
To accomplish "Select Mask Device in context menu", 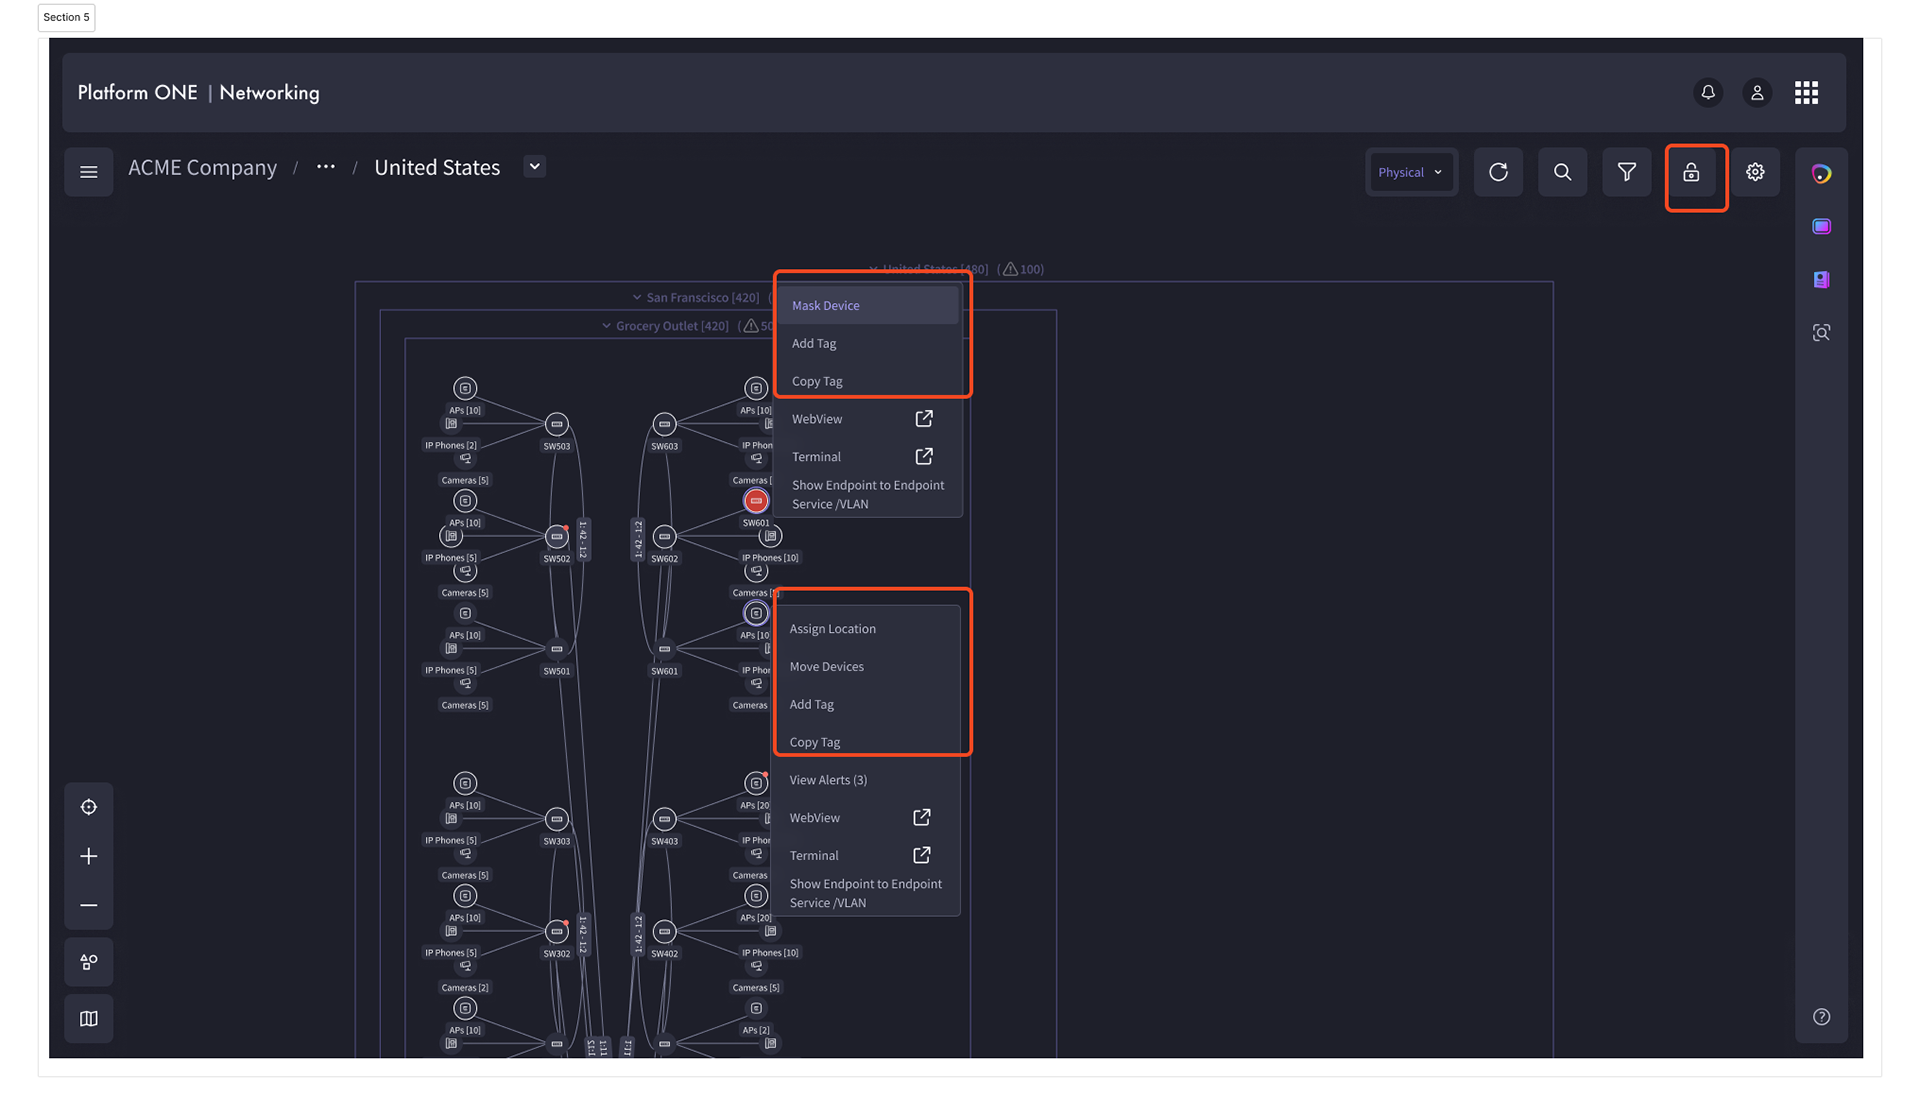I will 826,306.
